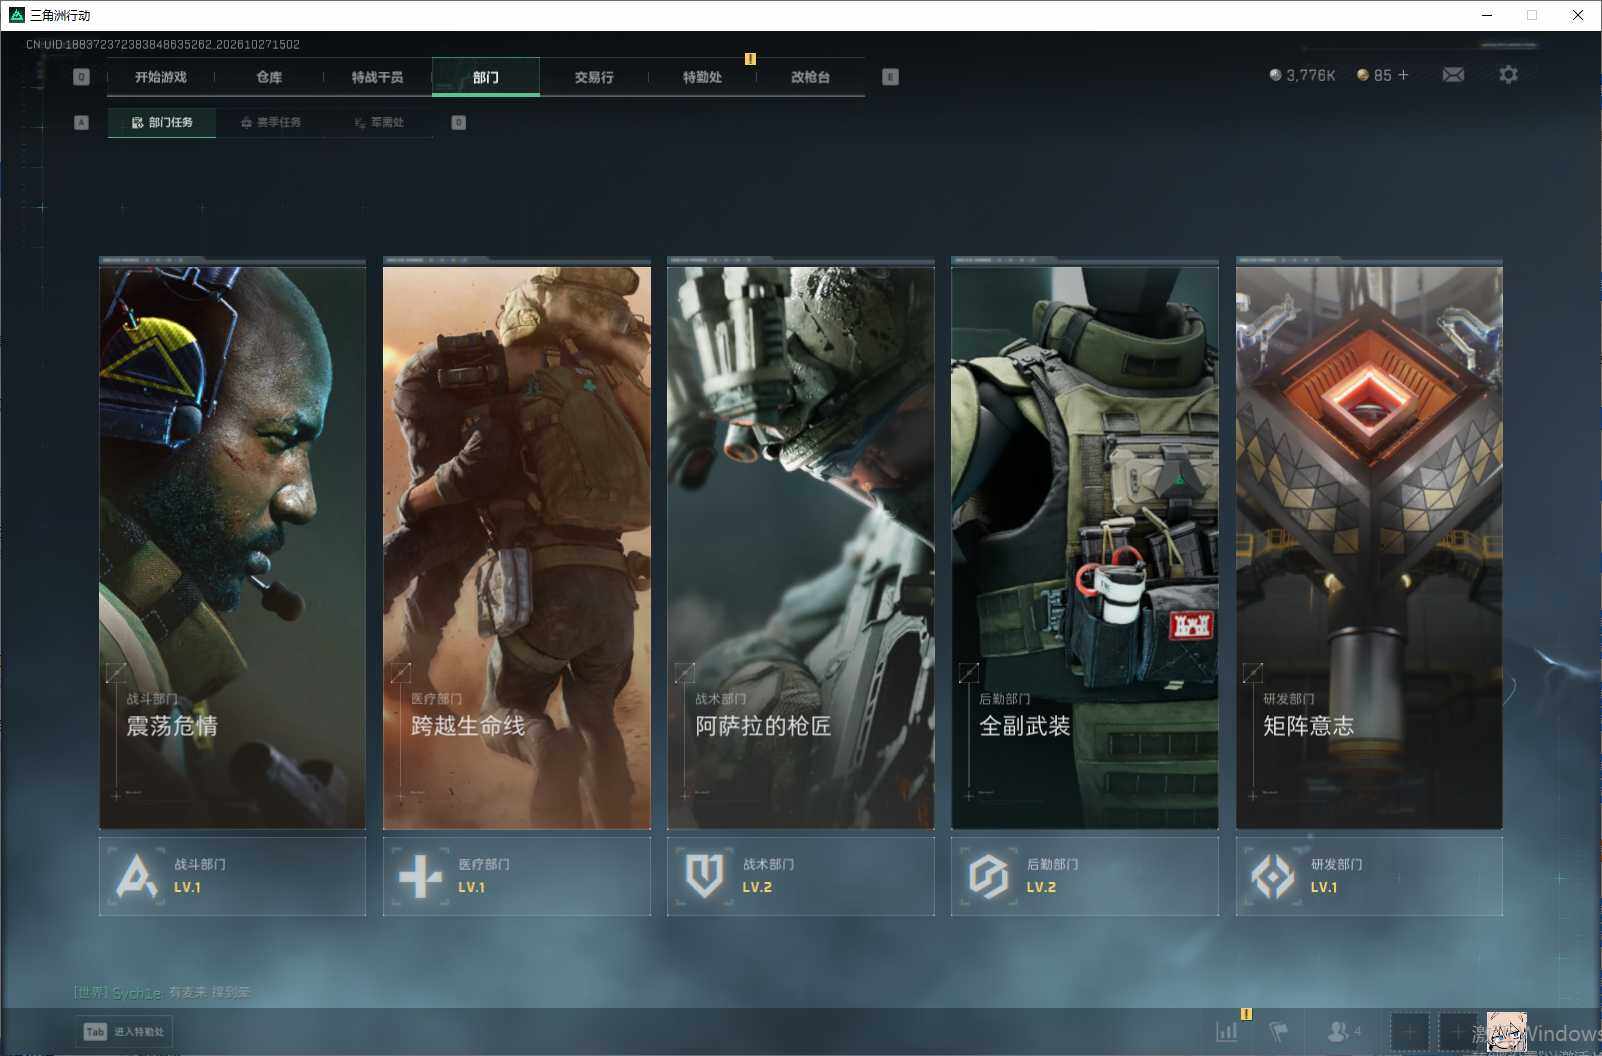Open the mail inbox envelope icon
Image resolution: width=1602 pixels, height=1056 pixels.
coord(1453,75)
